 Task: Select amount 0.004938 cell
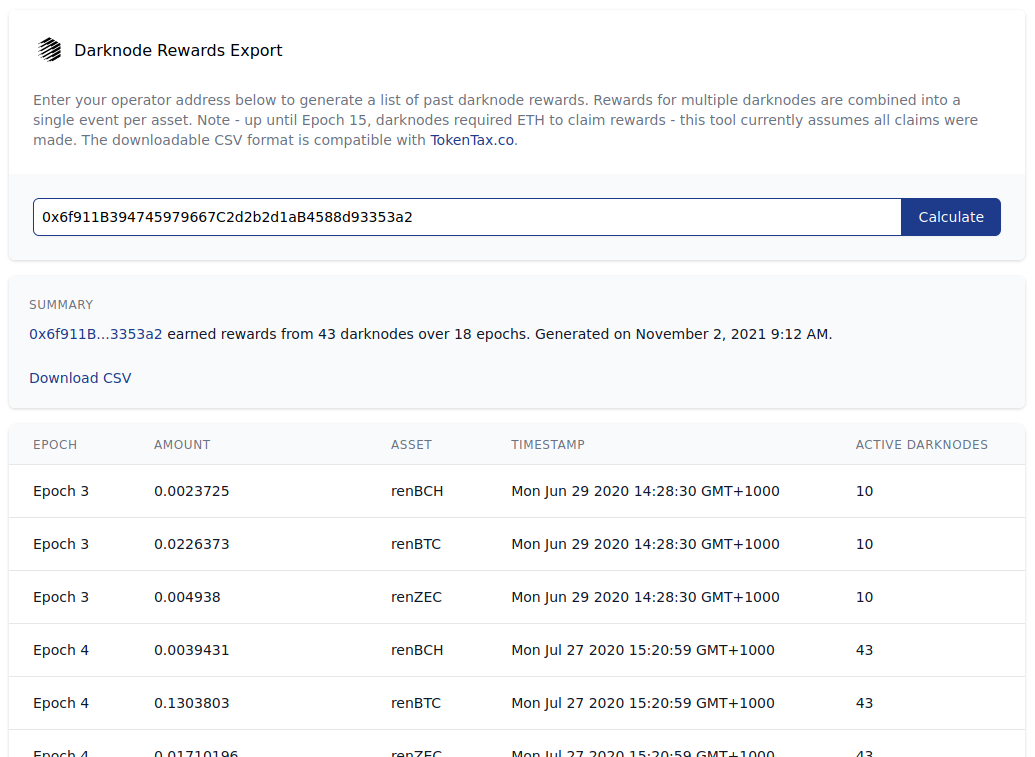click(x=187, y=597)
